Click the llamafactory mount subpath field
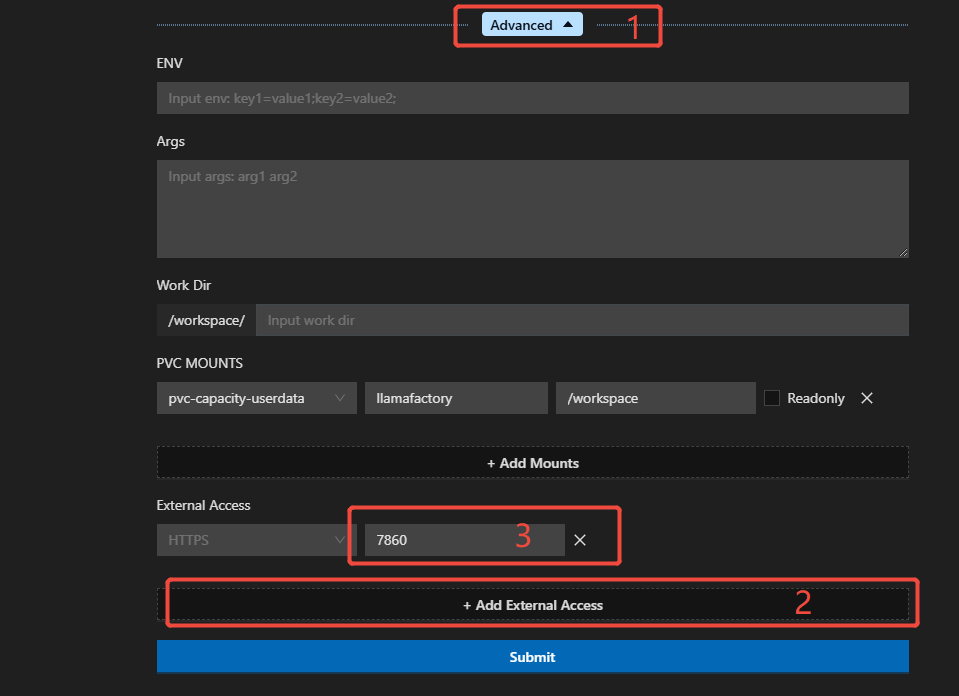Screen dimensions: 959x696 click(x=456, y=398)
